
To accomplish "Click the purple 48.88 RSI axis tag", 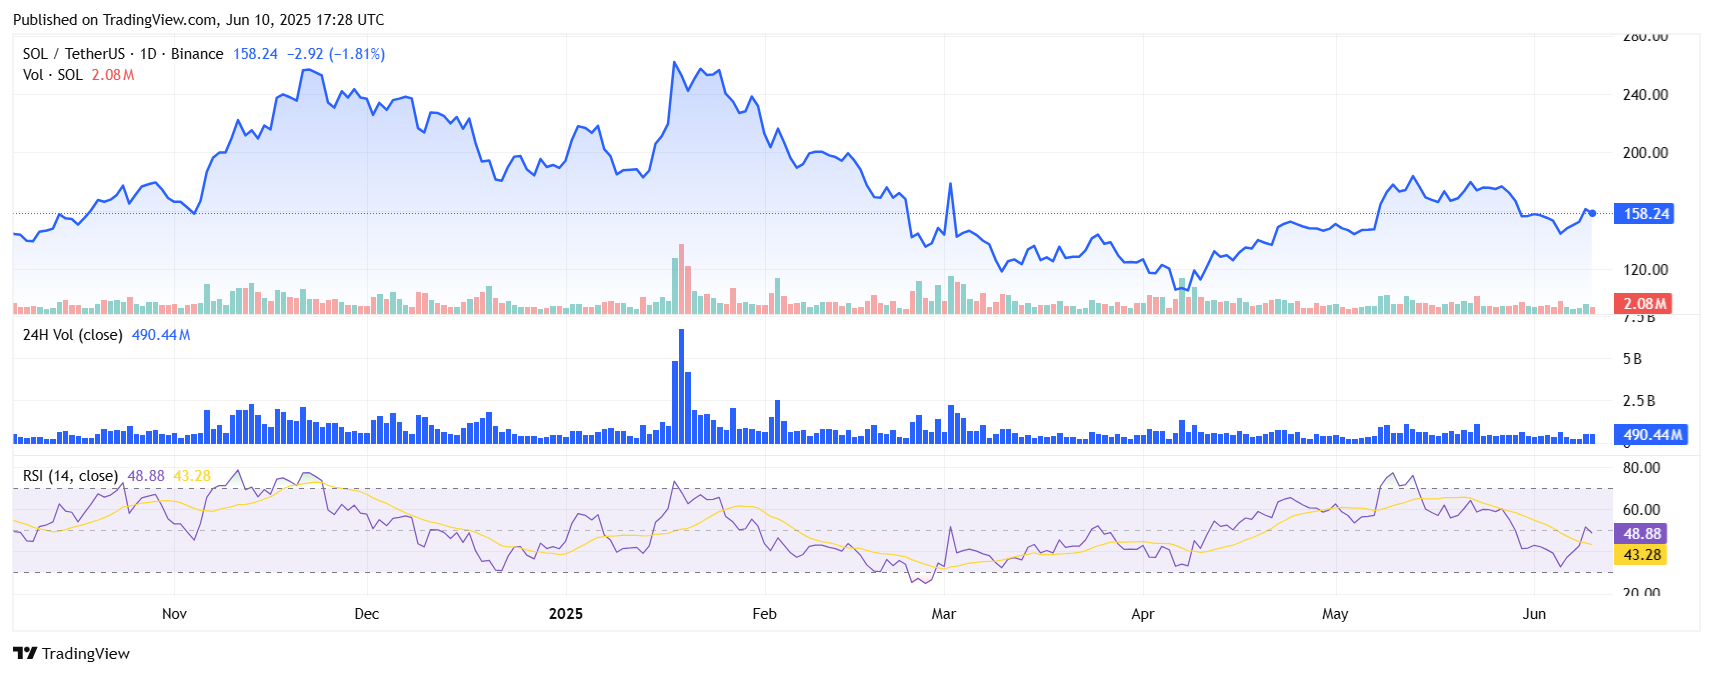I will tap(1641, 534).
